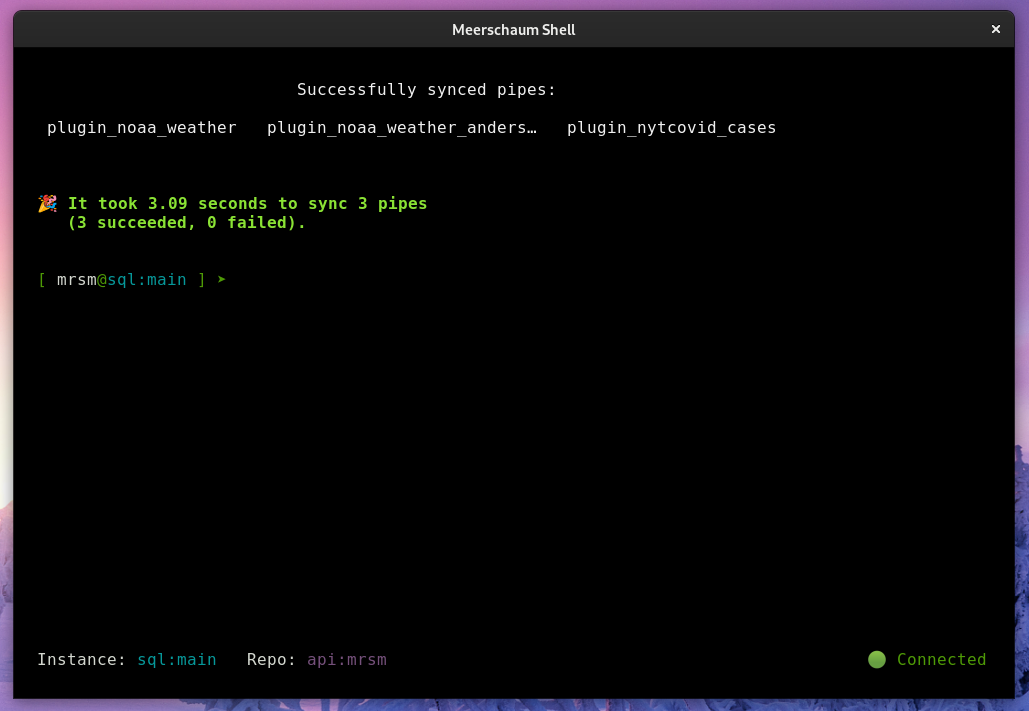Focus the command input after the prompt
1029x711 pixels.
[610, 280]
